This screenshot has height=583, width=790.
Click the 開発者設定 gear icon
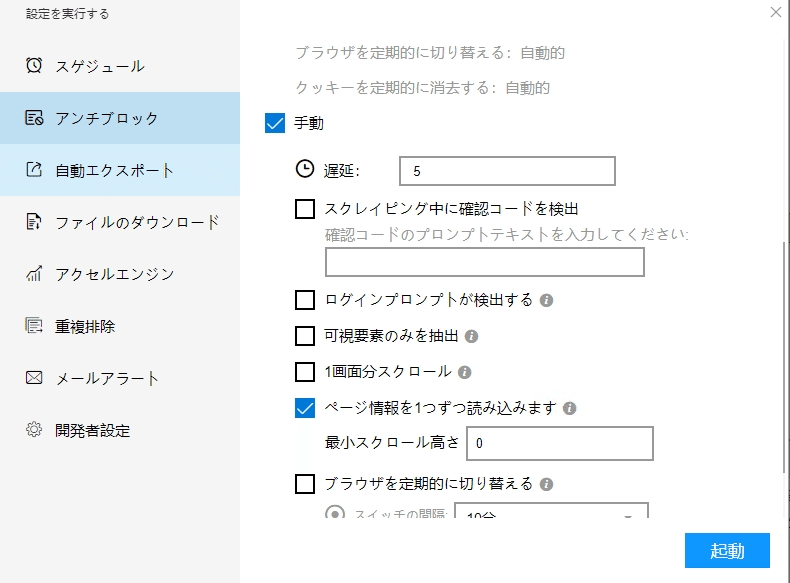click(x=34, y=430)
